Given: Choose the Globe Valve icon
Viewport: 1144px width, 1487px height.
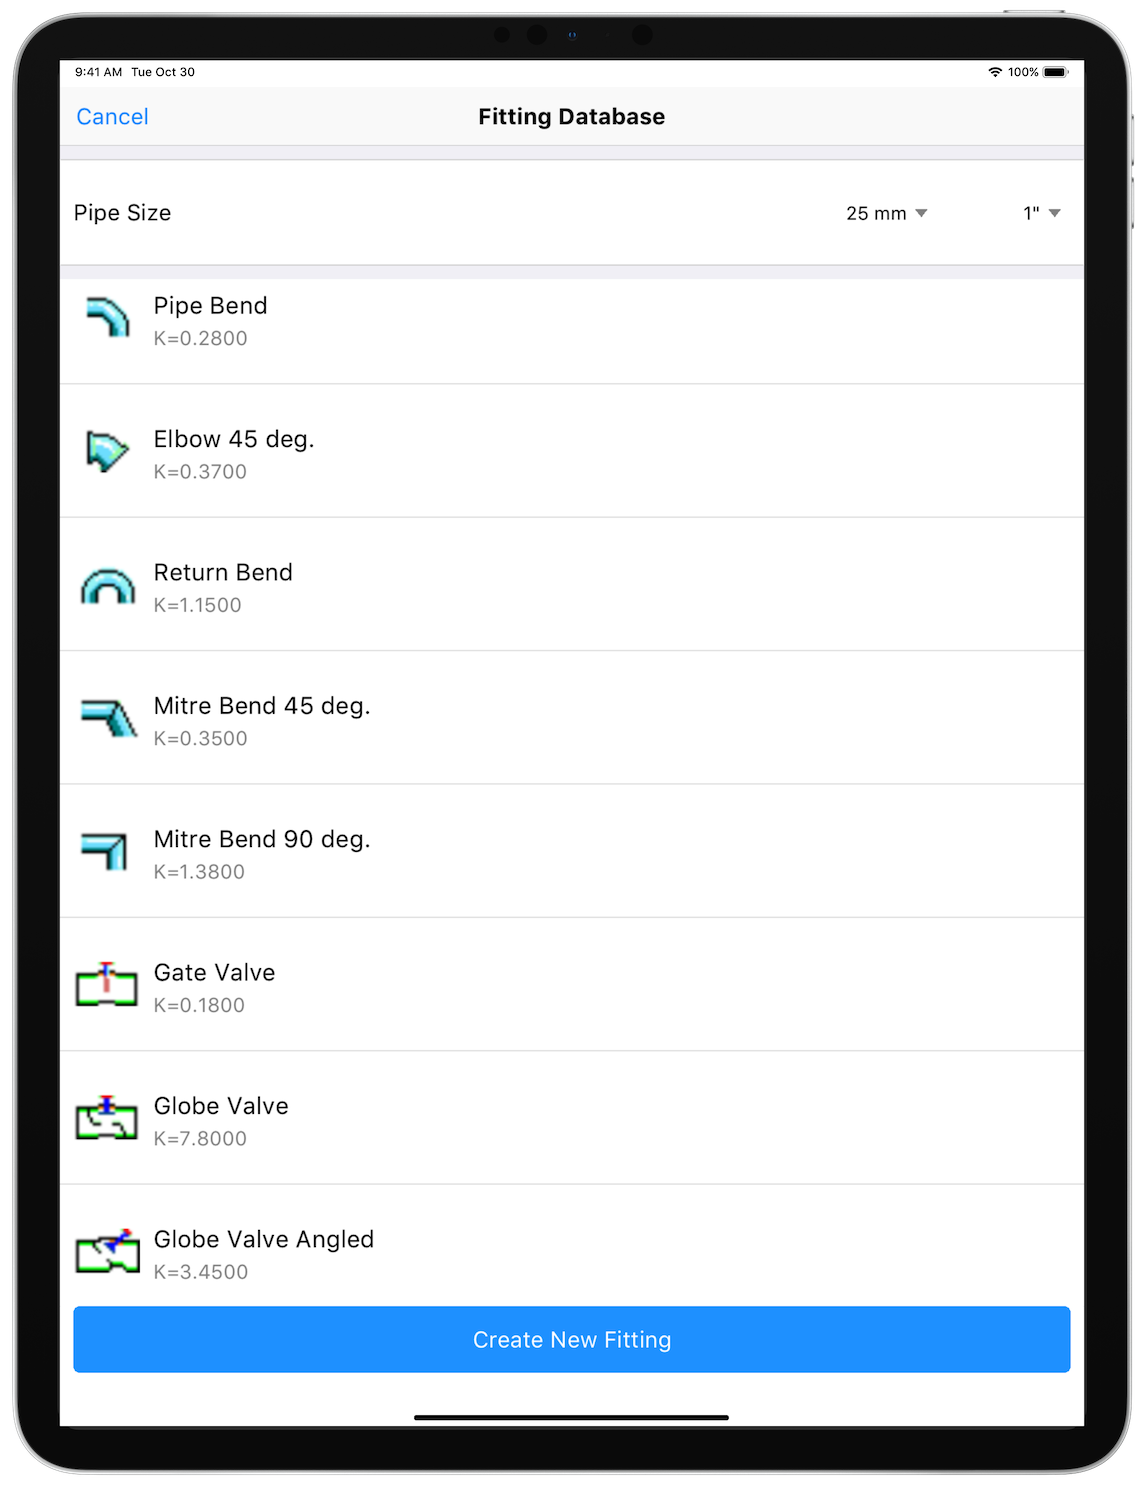Looking at the screenshot, I should (107, 1119).
